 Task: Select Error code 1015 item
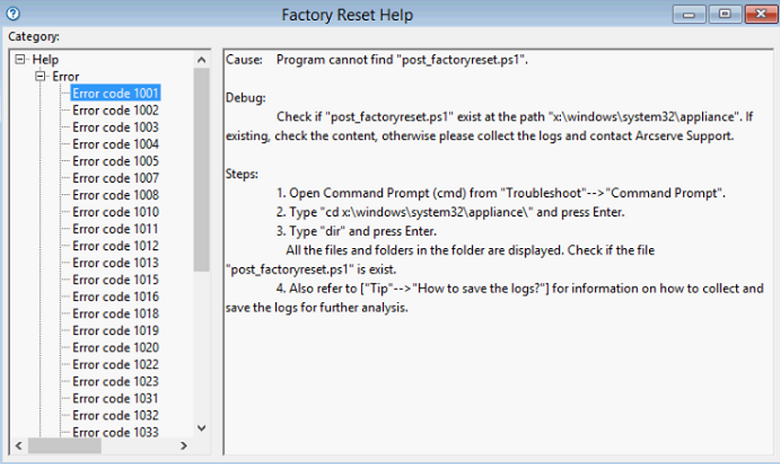pyautogui.click(x=115, y=279)
